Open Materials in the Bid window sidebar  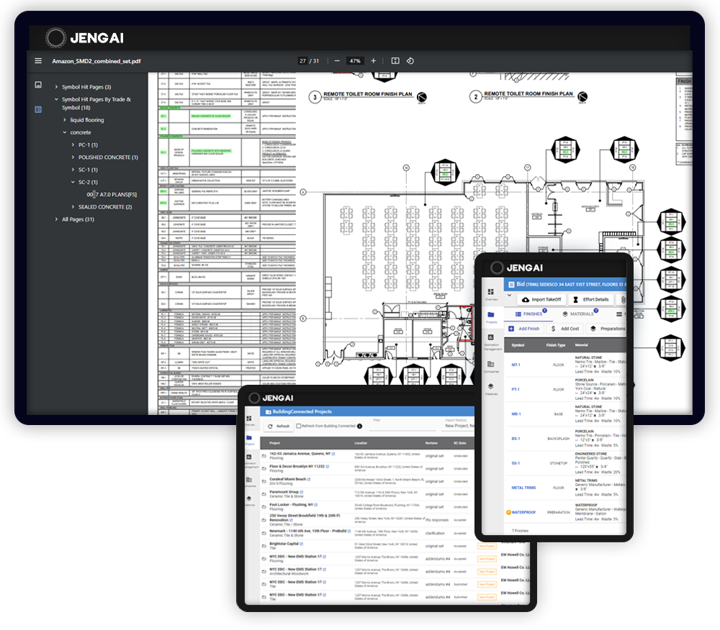click(491, 388)
